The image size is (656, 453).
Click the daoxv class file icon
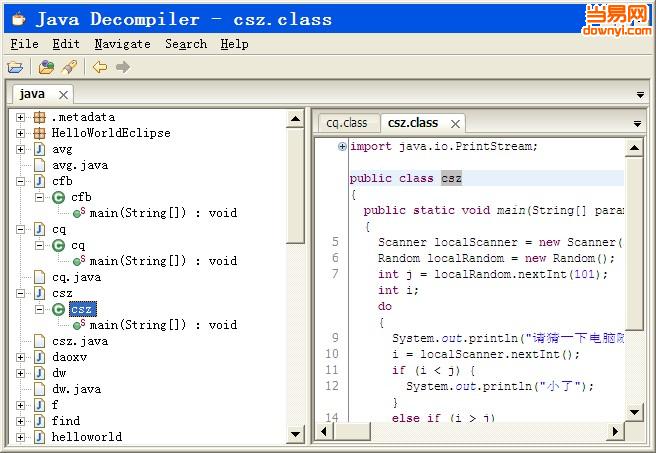pos(39,357)
